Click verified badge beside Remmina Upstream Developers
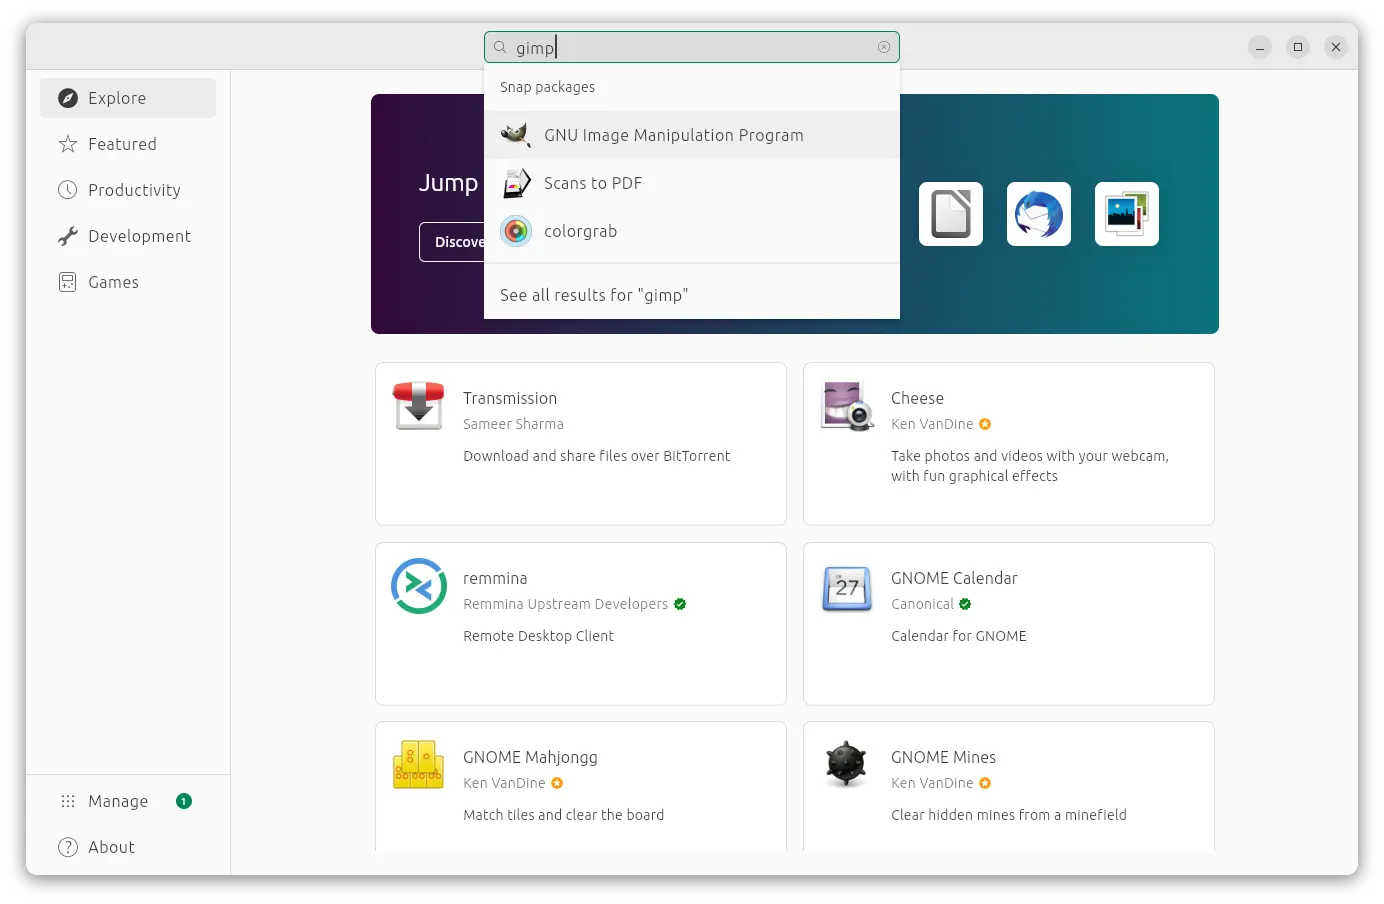 pyautogui.click(x=680, y=604)
